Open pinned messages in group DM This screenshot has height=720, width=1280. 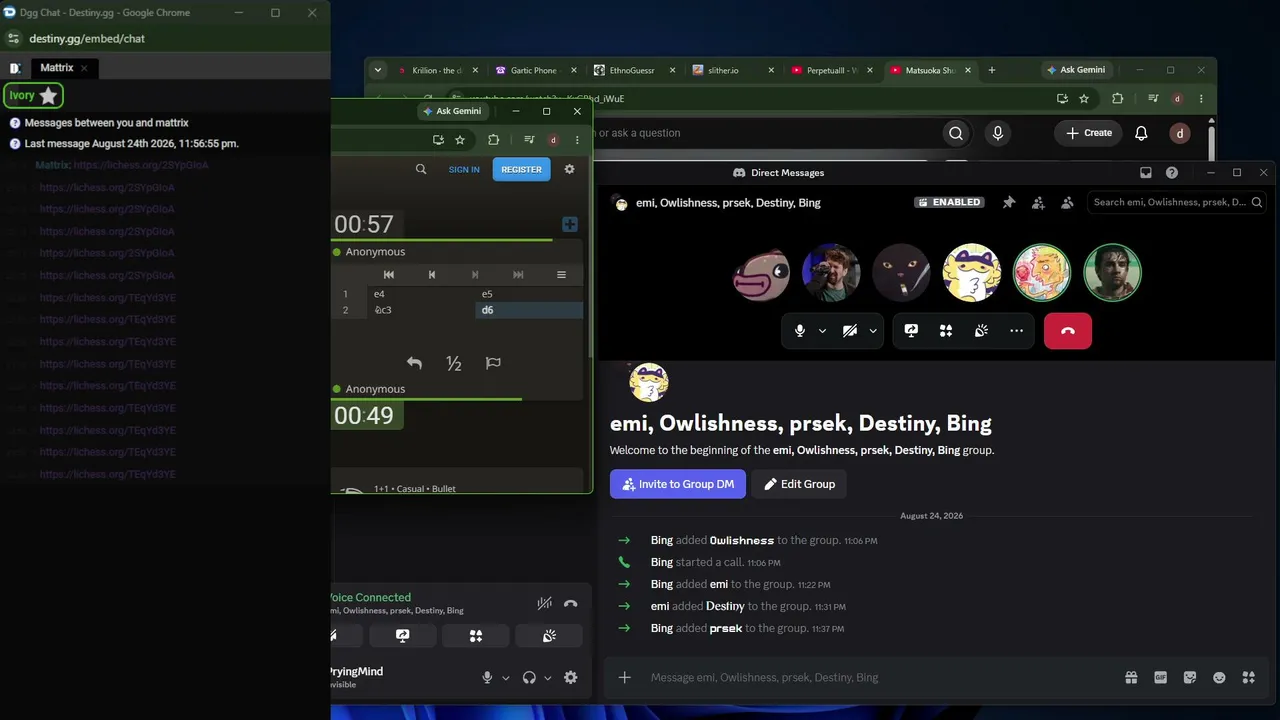click(1009, 202)
